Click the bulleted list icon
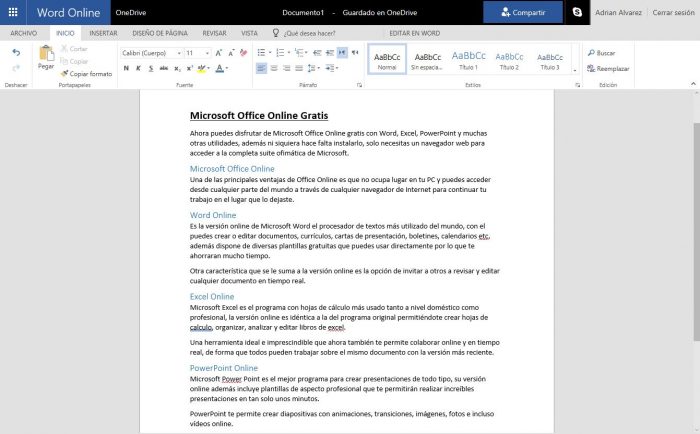700x434 pixels. pos(261,53)
